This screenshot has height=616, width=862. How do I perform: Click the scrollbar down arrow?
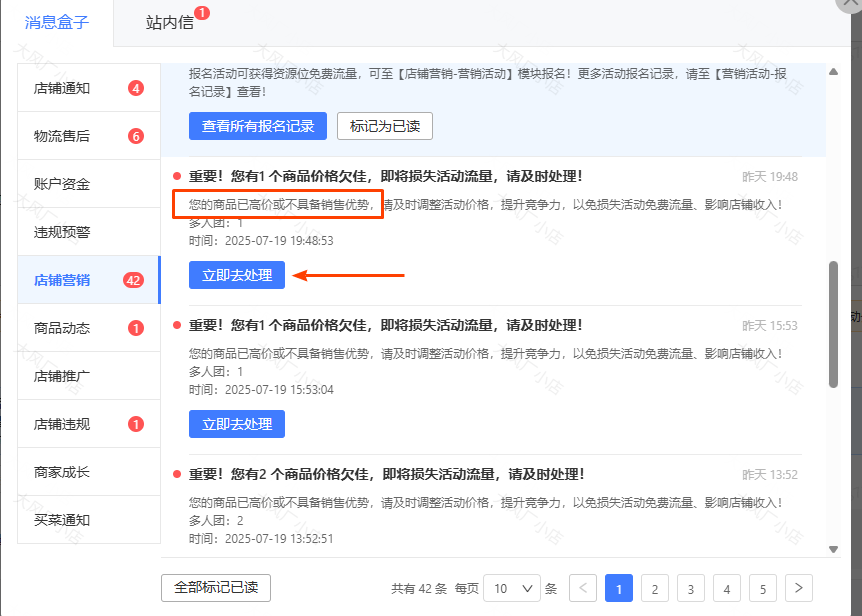tap(834, 548)
